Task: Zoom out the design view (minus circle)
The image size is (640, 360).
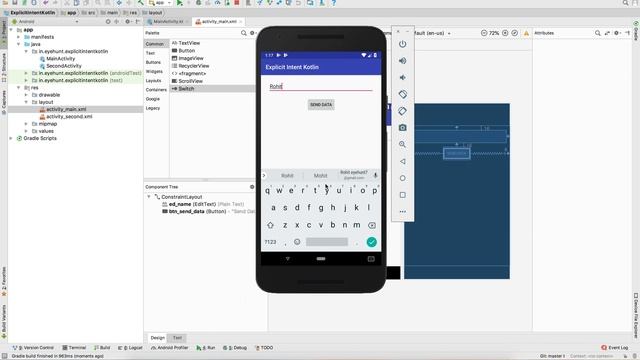Action: [x=484, y=33]
